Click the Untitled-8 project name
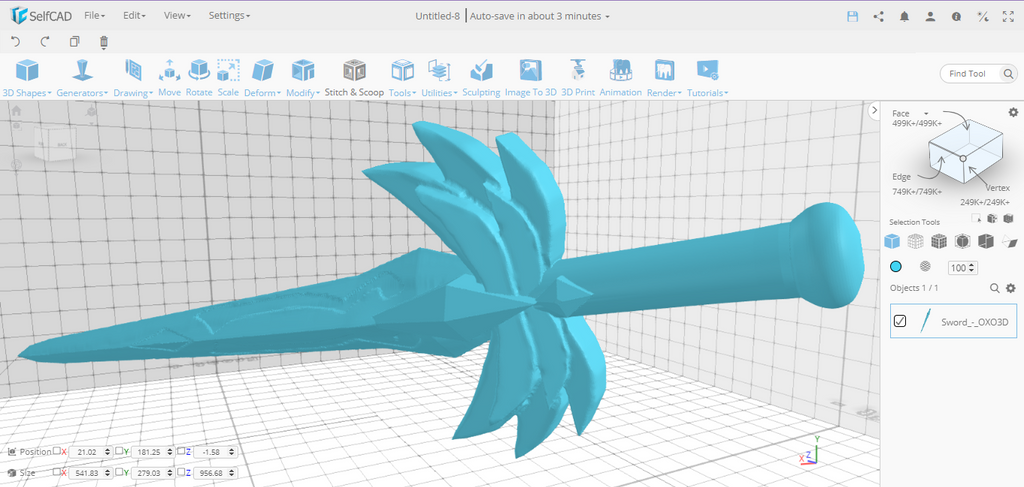 point(438,16)
